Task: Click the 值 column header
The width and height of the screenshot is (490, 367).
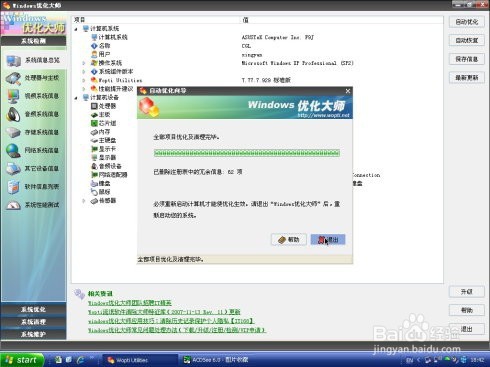Action: 342,20
